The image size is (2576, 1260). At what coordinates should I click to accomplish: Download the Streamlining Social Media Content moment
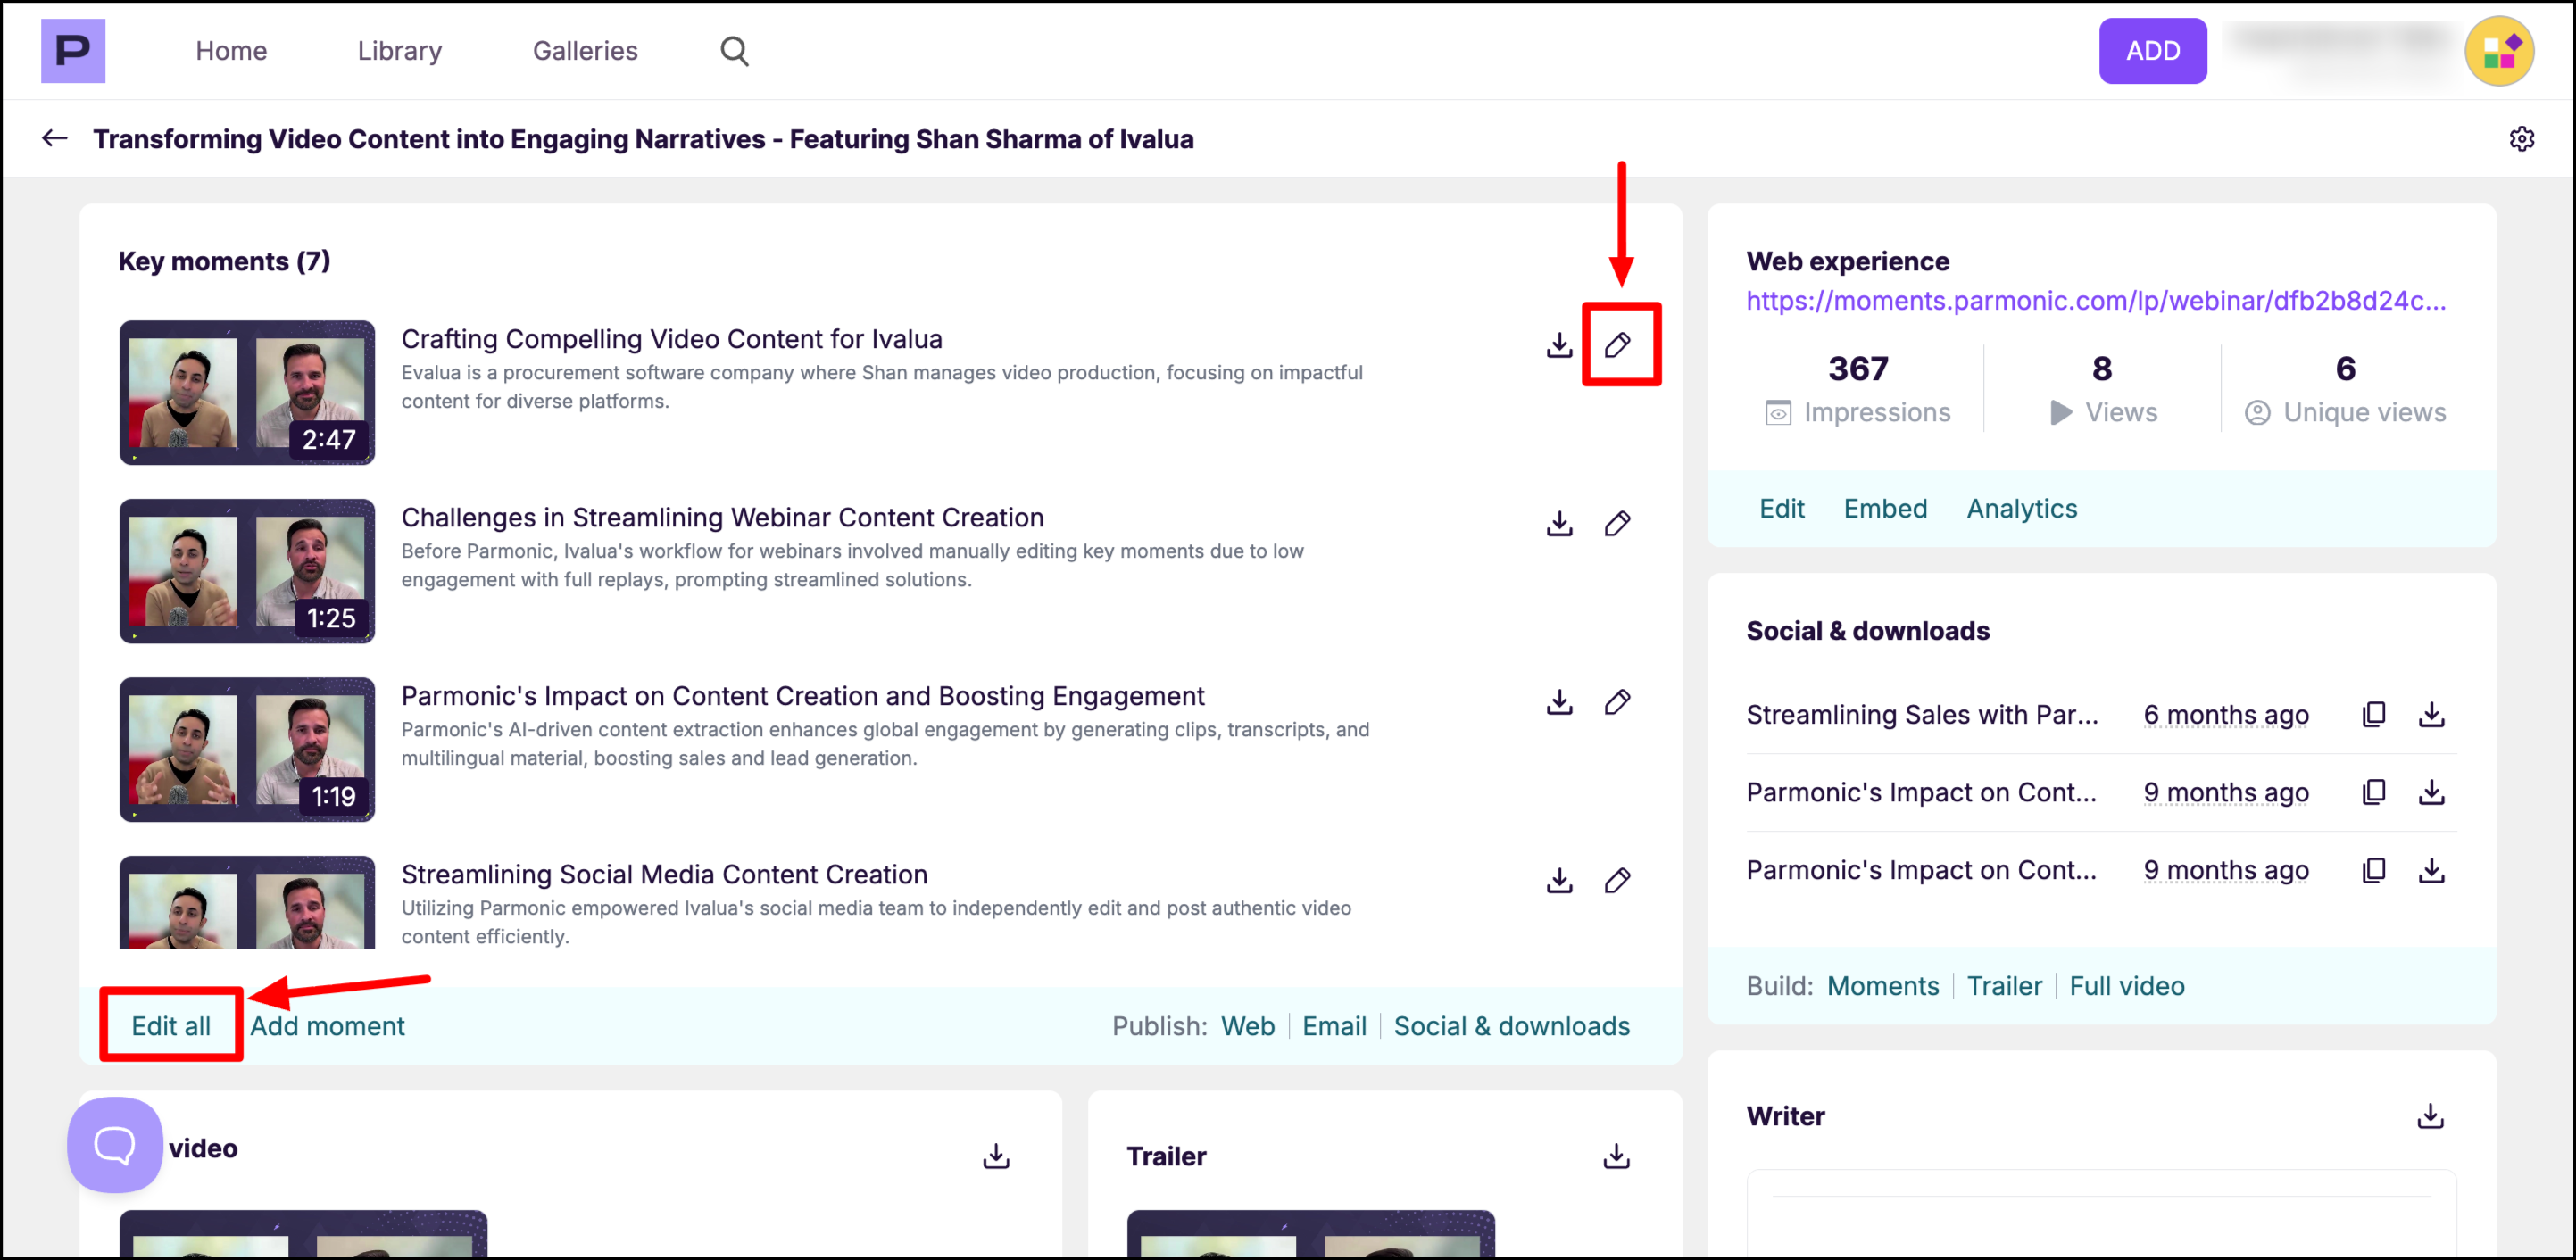click(x=1559, y=880)
